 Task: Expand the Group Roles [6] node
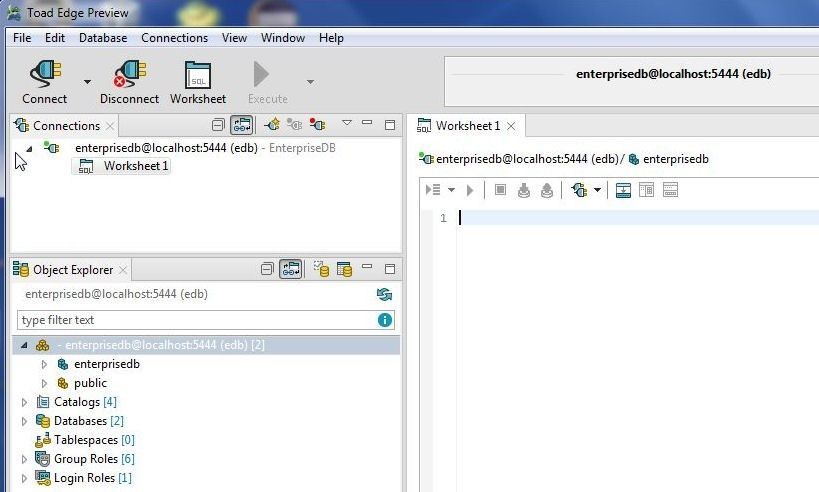pos(25,459)
